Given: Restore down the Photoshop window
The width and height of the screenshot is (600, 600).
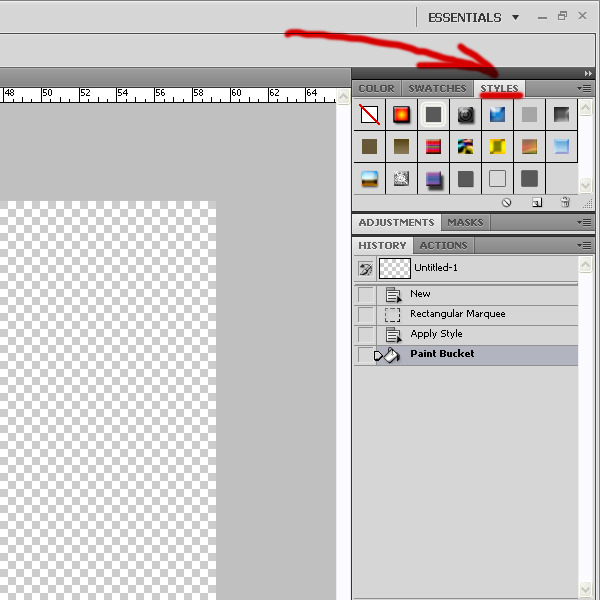Looking at the screenshot, I should (562, 16).
